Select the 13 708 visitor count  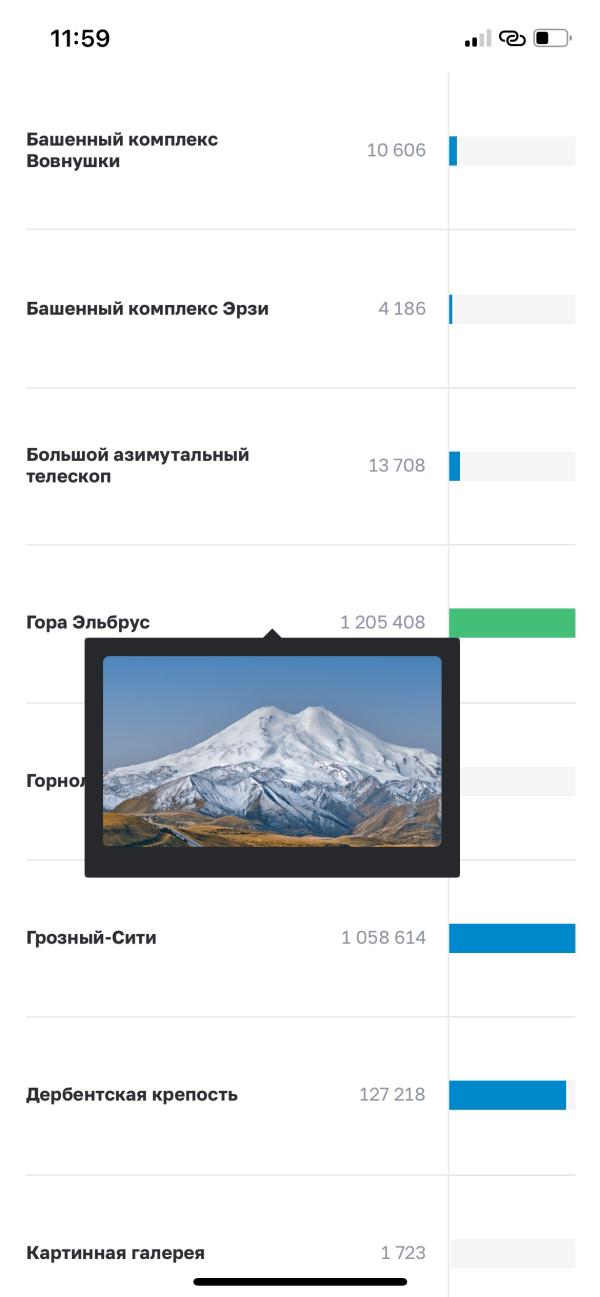(x=396, y=465)
